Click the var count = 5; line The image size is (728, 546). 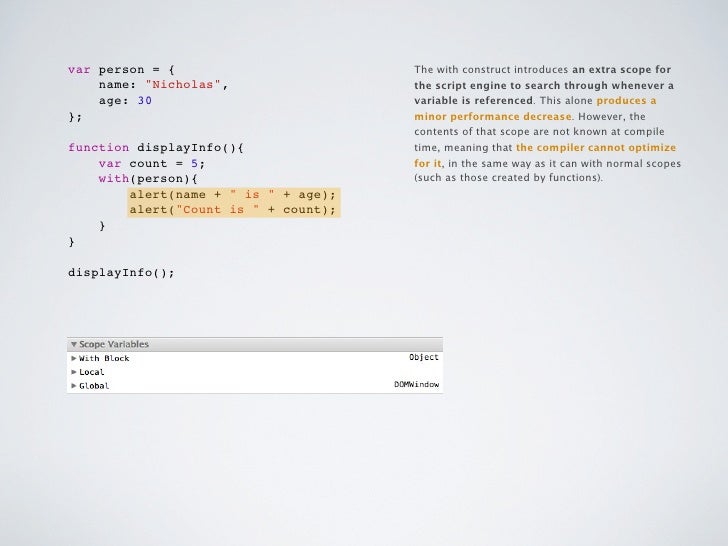[152, 163]
